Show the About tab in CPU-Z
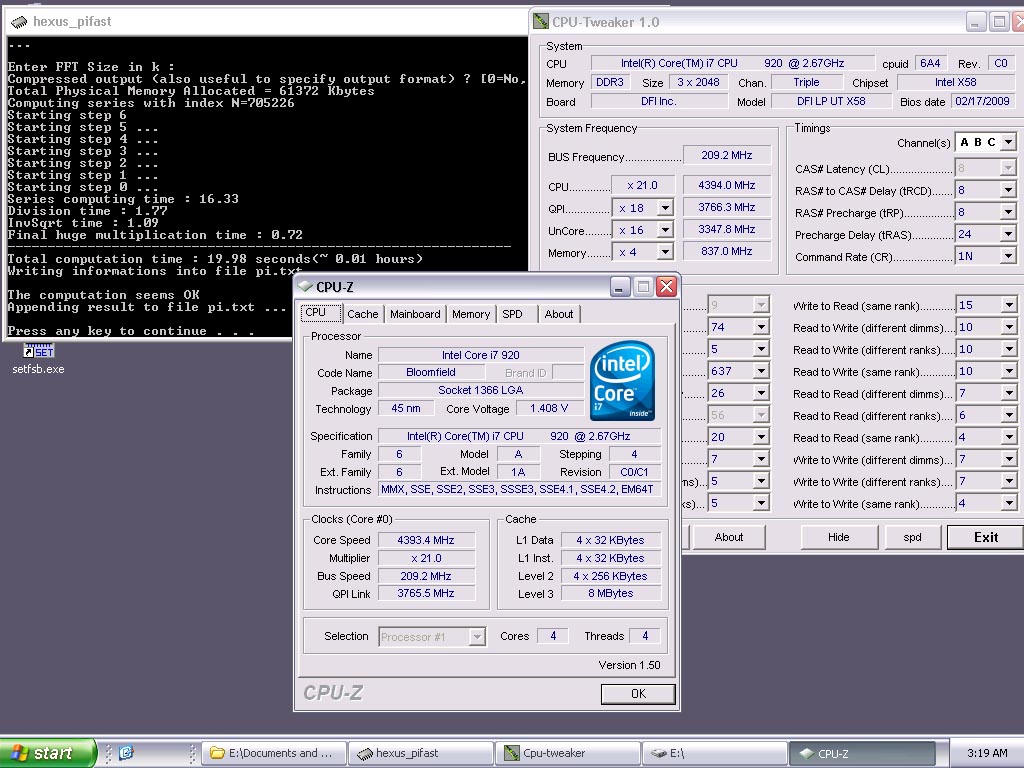 (x=559, y=314)
